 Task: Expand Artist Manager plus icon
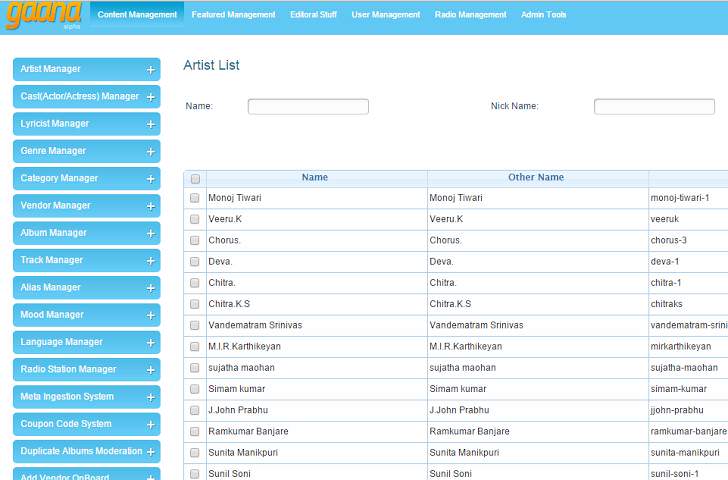151,70
